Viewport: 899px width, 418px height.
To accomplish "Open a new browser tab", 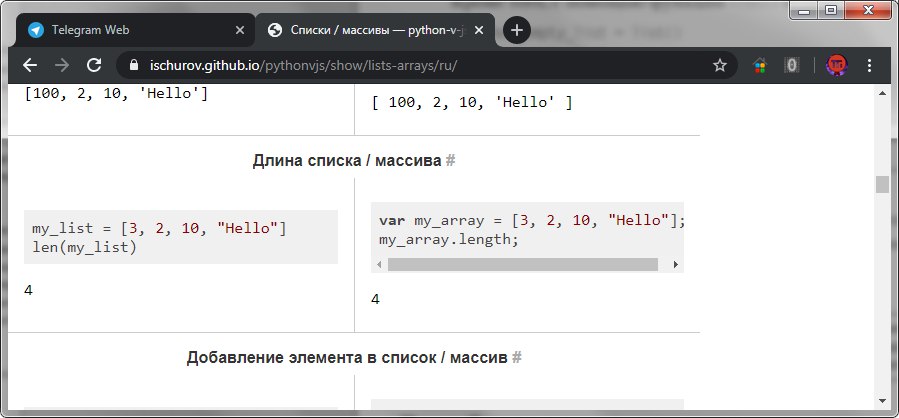I will click(x=517, y=30).
